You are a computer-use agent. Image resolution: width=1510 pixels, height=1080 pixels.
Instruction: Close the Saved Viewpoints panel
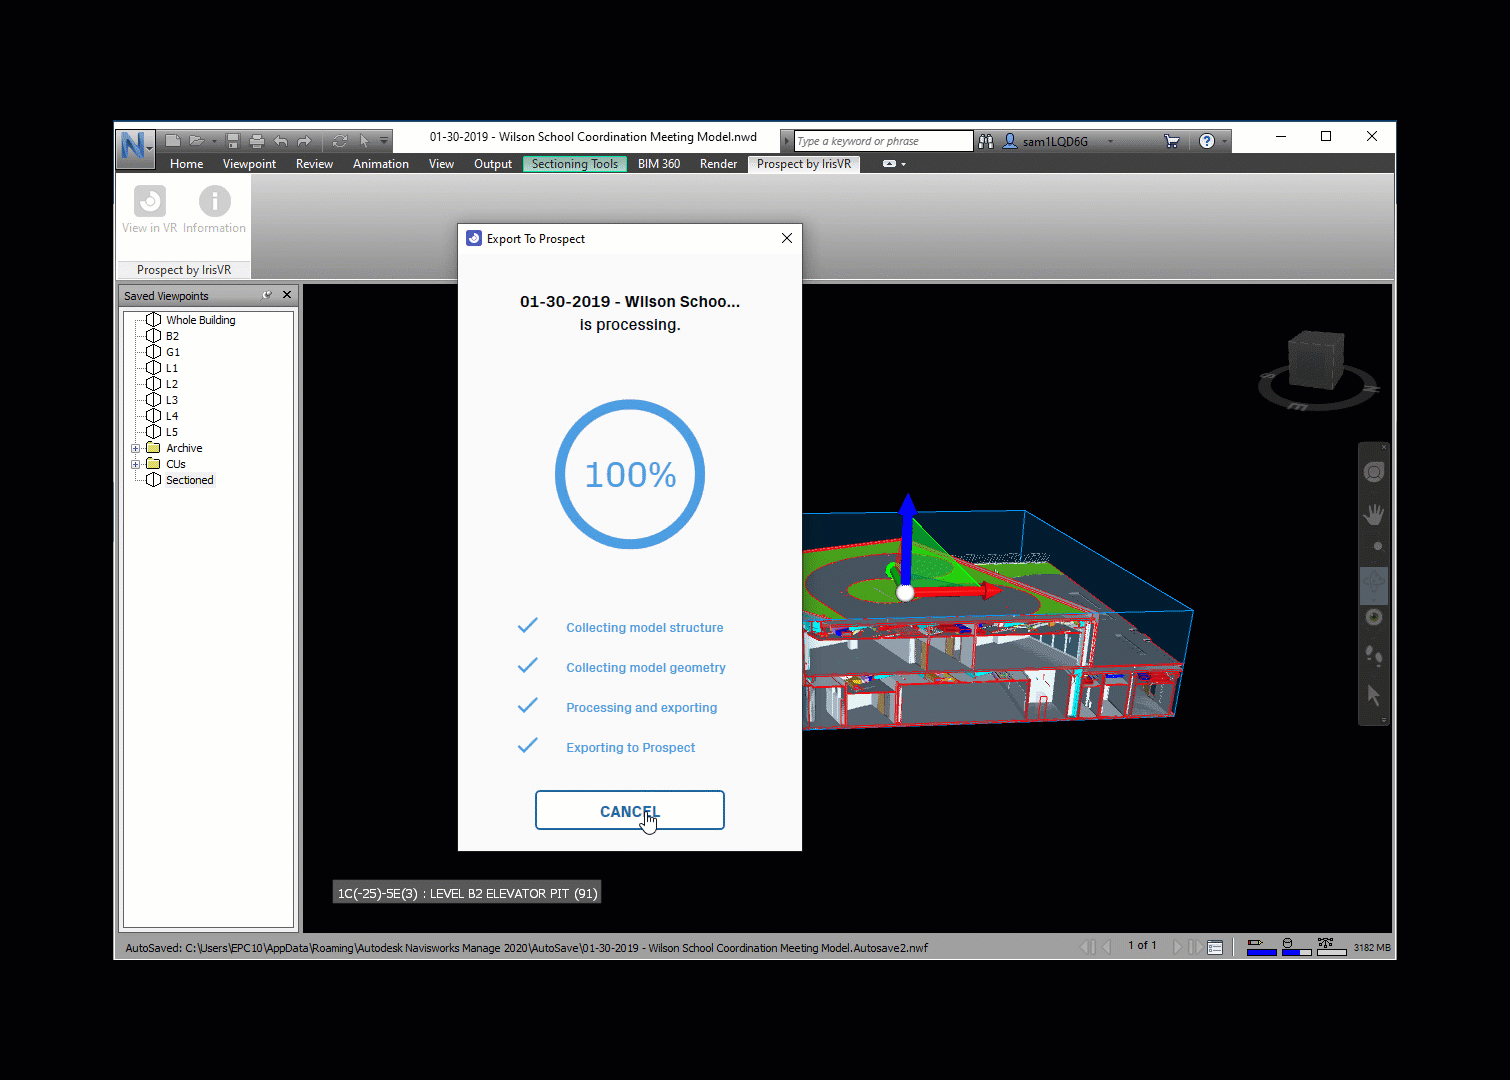[287, 295]
